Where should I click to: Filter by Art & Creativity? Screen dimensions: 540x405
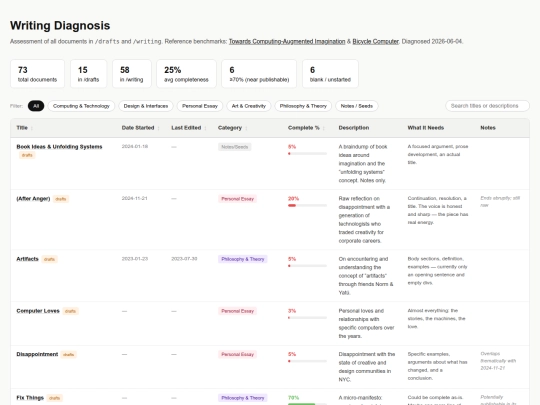[249, 106]
